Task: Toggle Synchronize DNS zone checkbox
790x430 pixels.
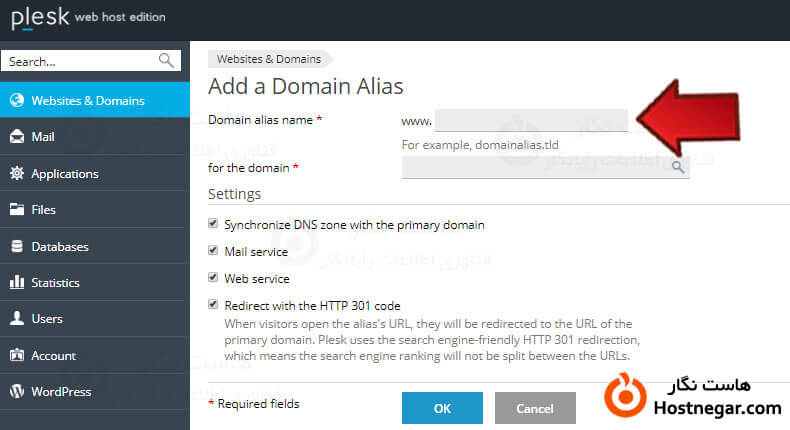Action: (x=213, y=225)
